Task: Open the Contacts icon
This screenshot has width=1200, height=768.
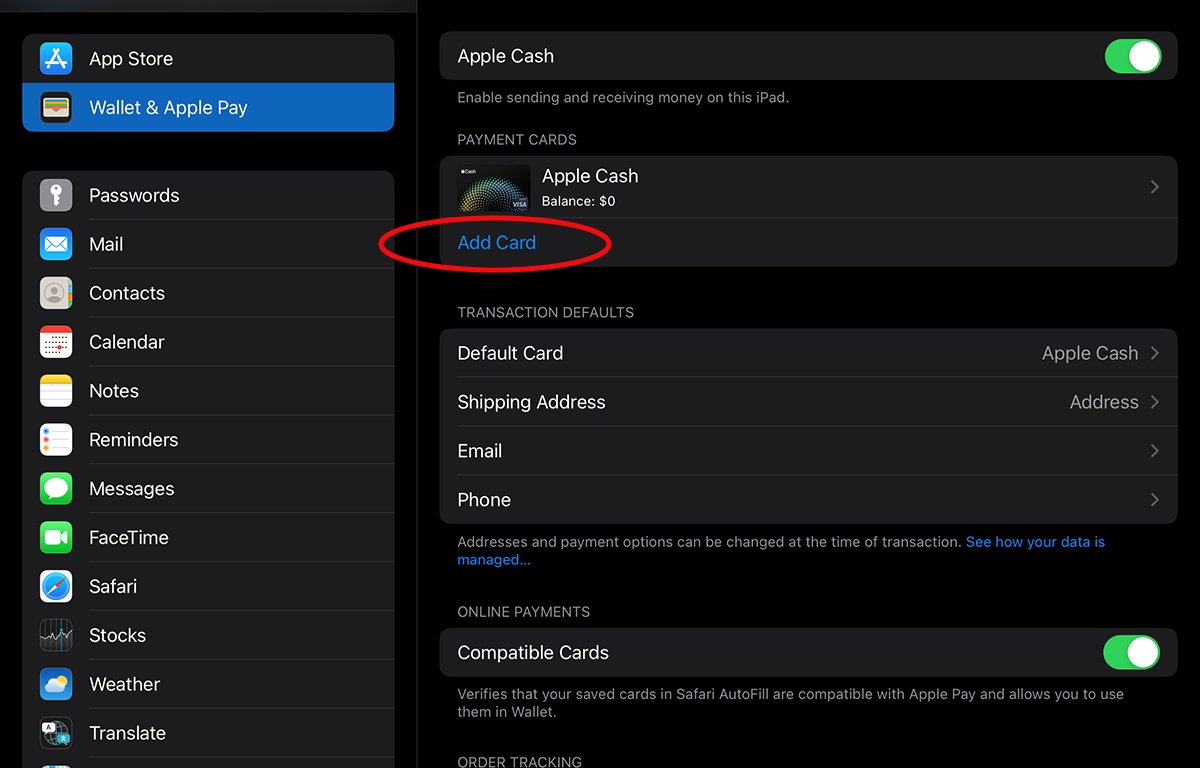Action: coord(56,293)
